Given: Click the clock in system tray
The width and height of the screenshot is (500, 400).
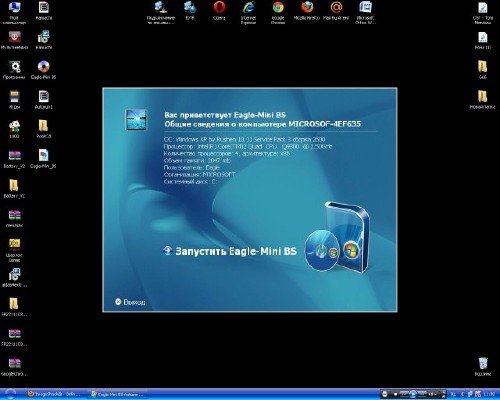Looking at the screenshot, I should pyautogui.click(x=489, y=394).
